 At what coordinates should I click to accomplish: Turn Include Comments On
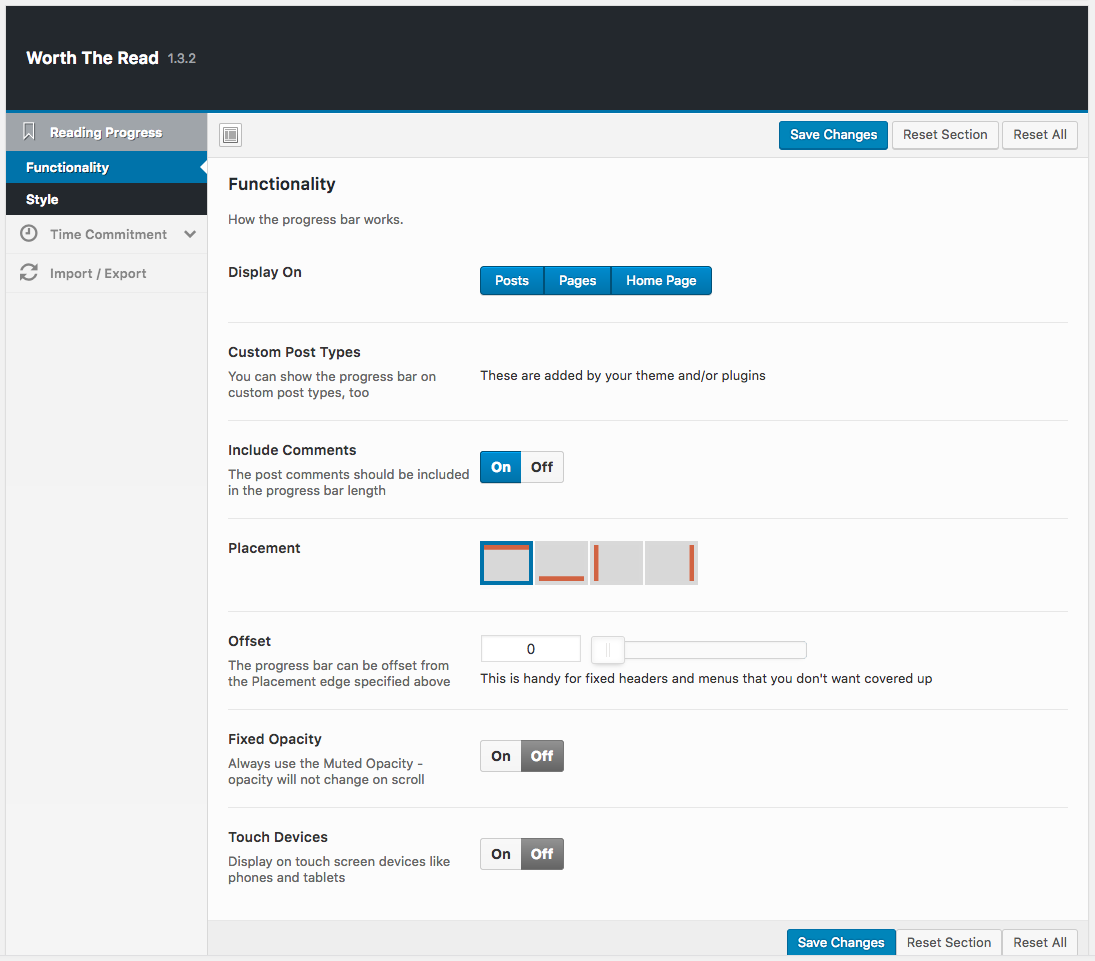(x=501, y=467)
